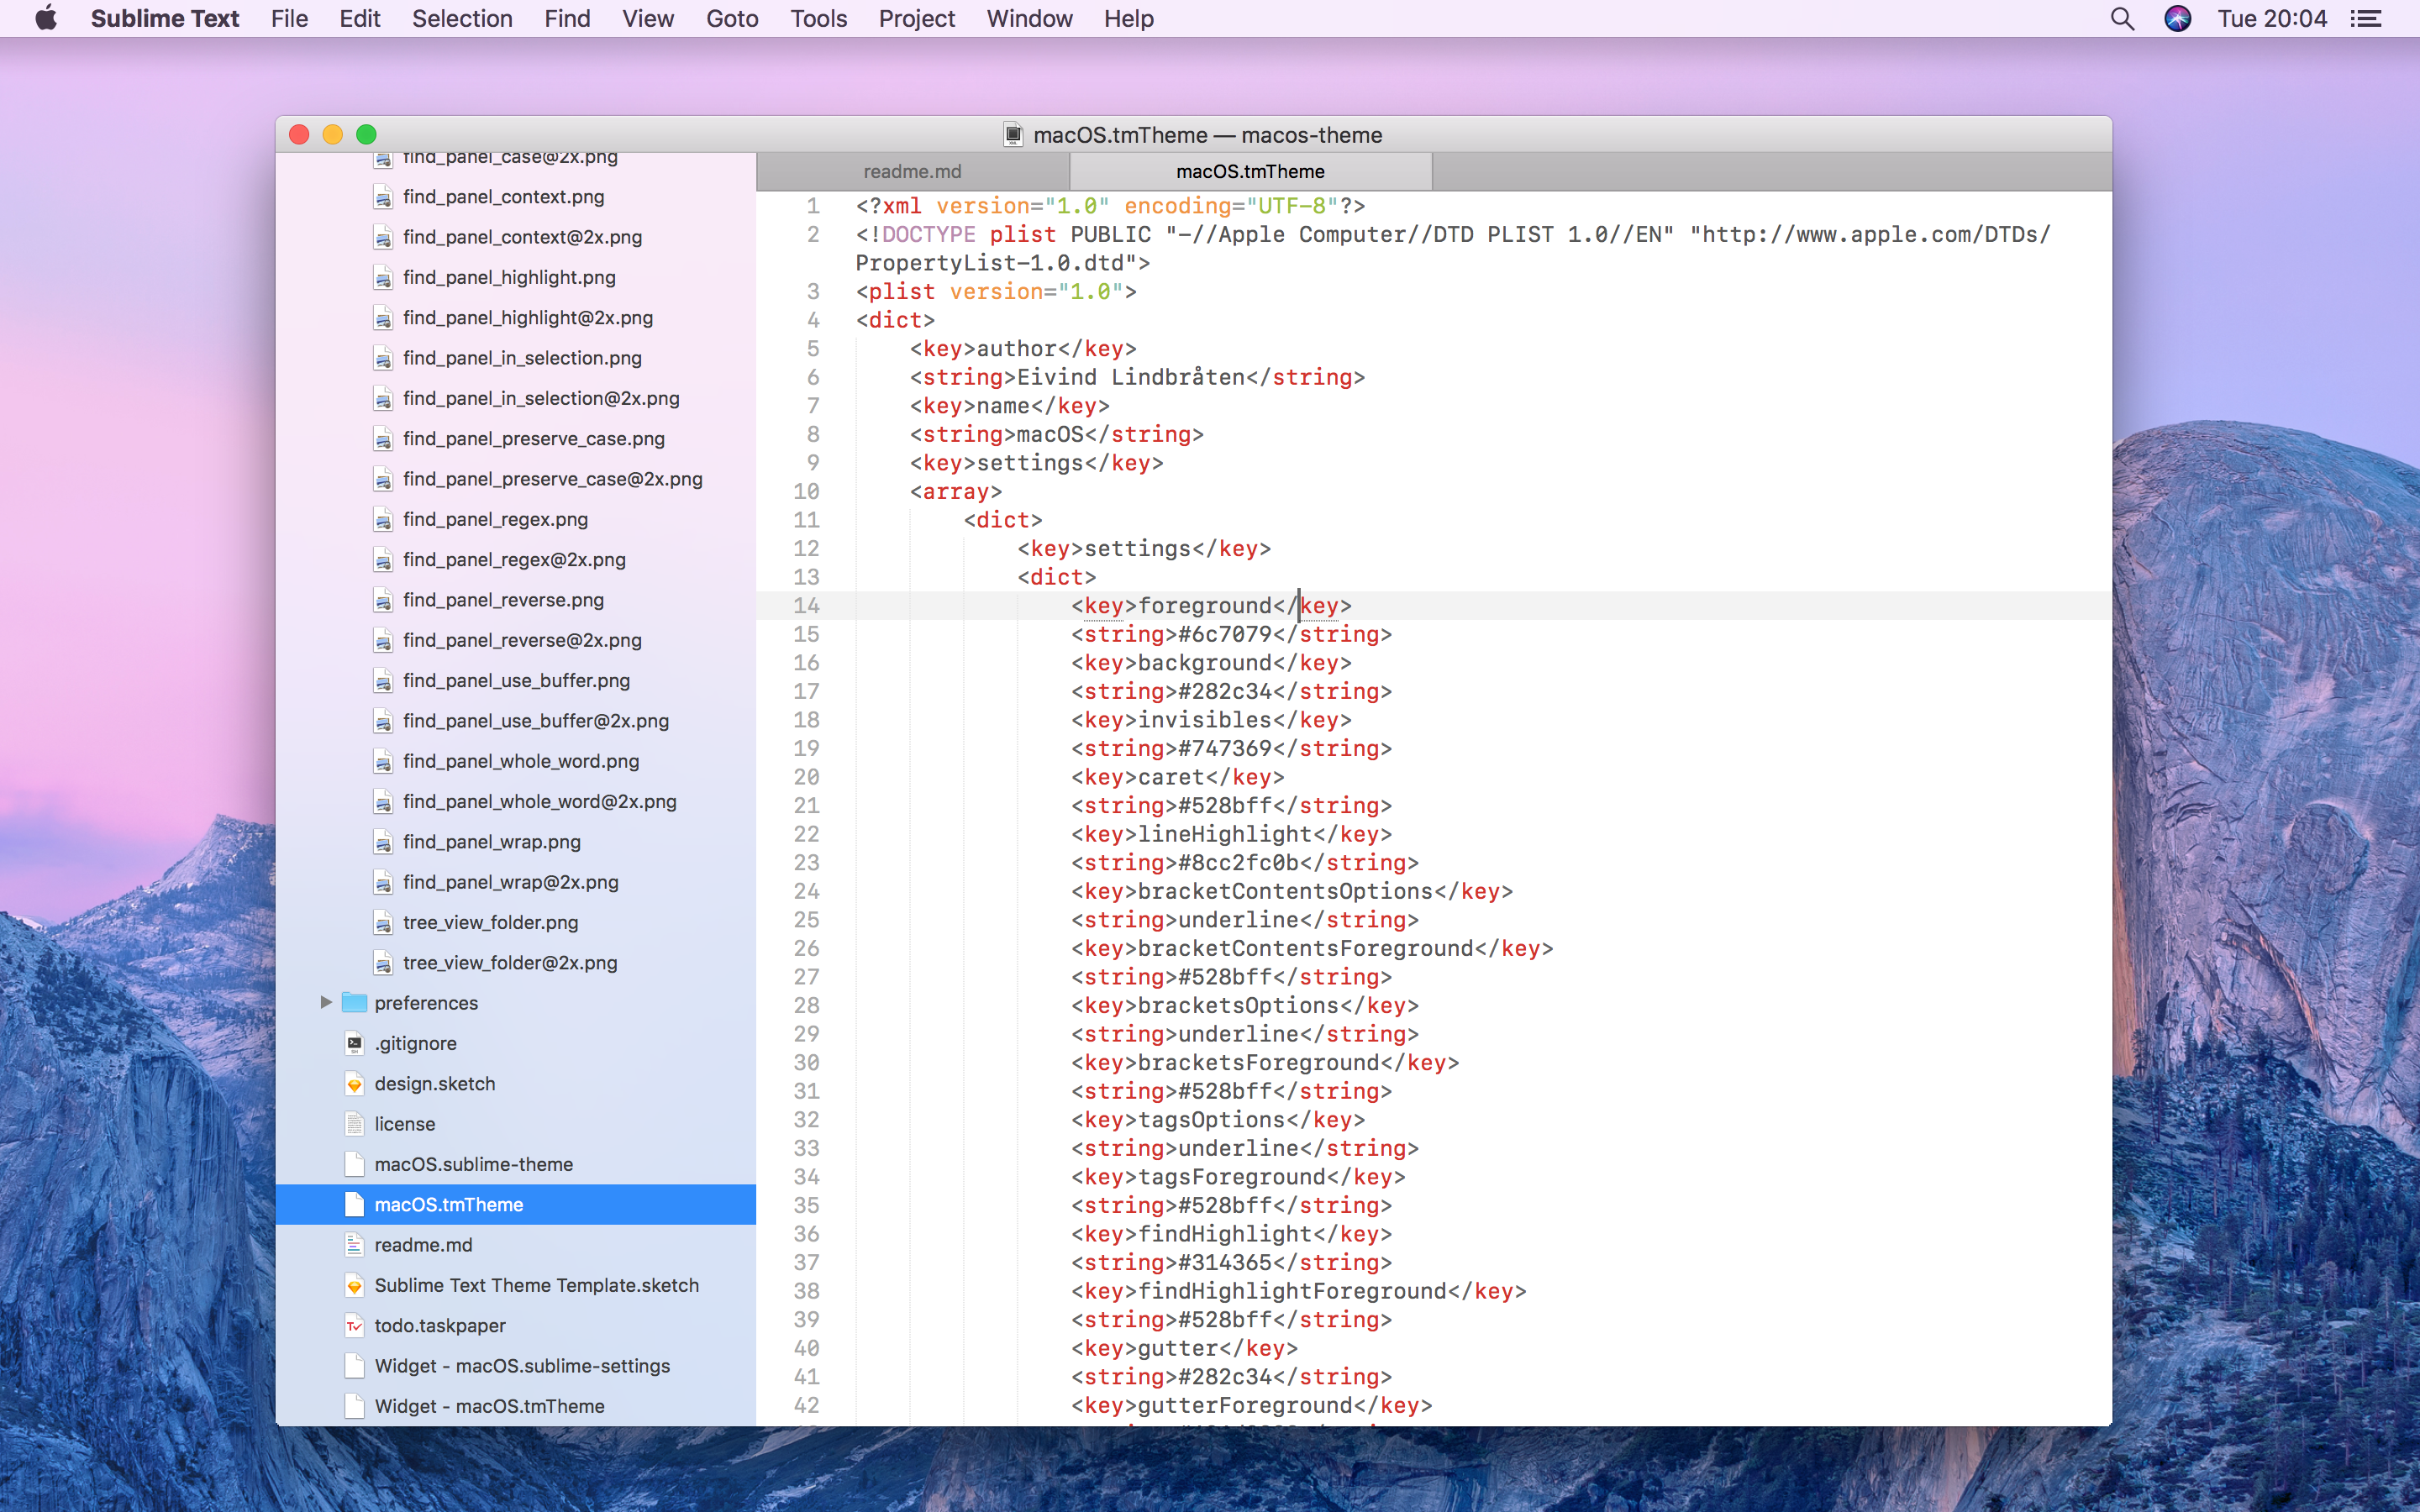Image resolution: width=2420 pixels, height=1512 pixels.
Task: Select the macOS.tmTheme tab
Action: pos(1250,172)
